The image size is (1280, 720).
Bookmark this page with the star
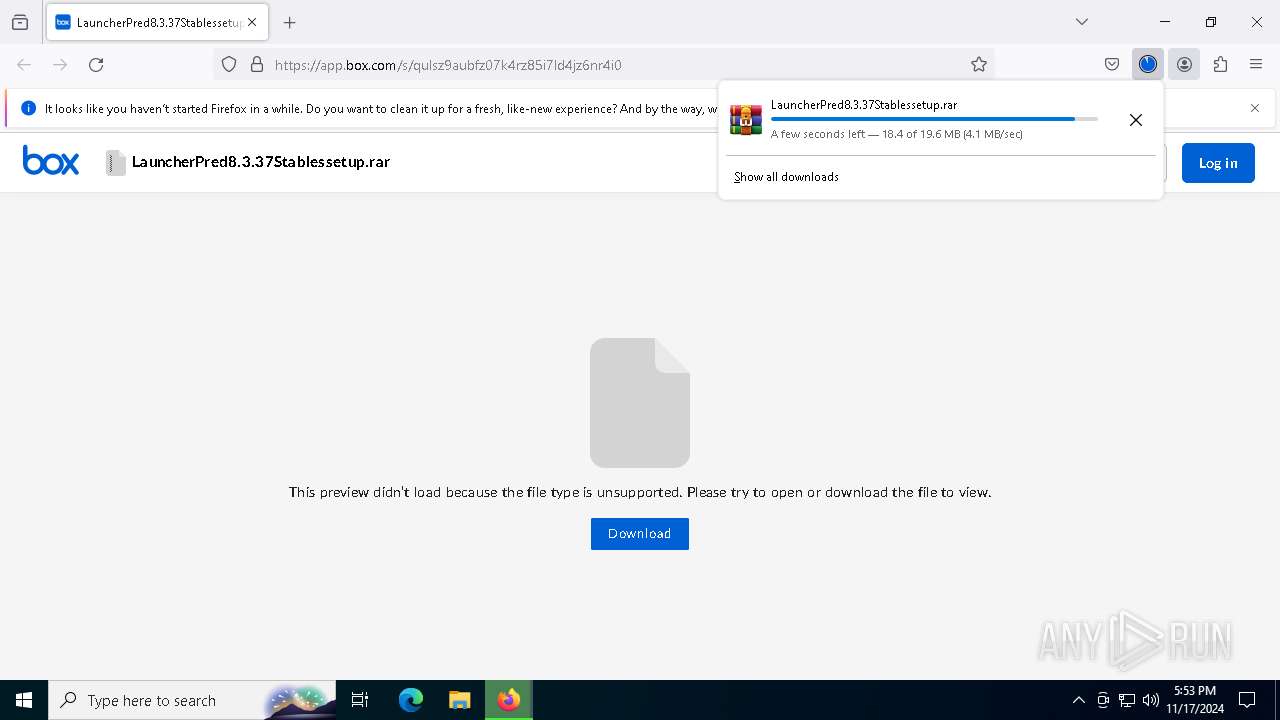click(979, 64)
